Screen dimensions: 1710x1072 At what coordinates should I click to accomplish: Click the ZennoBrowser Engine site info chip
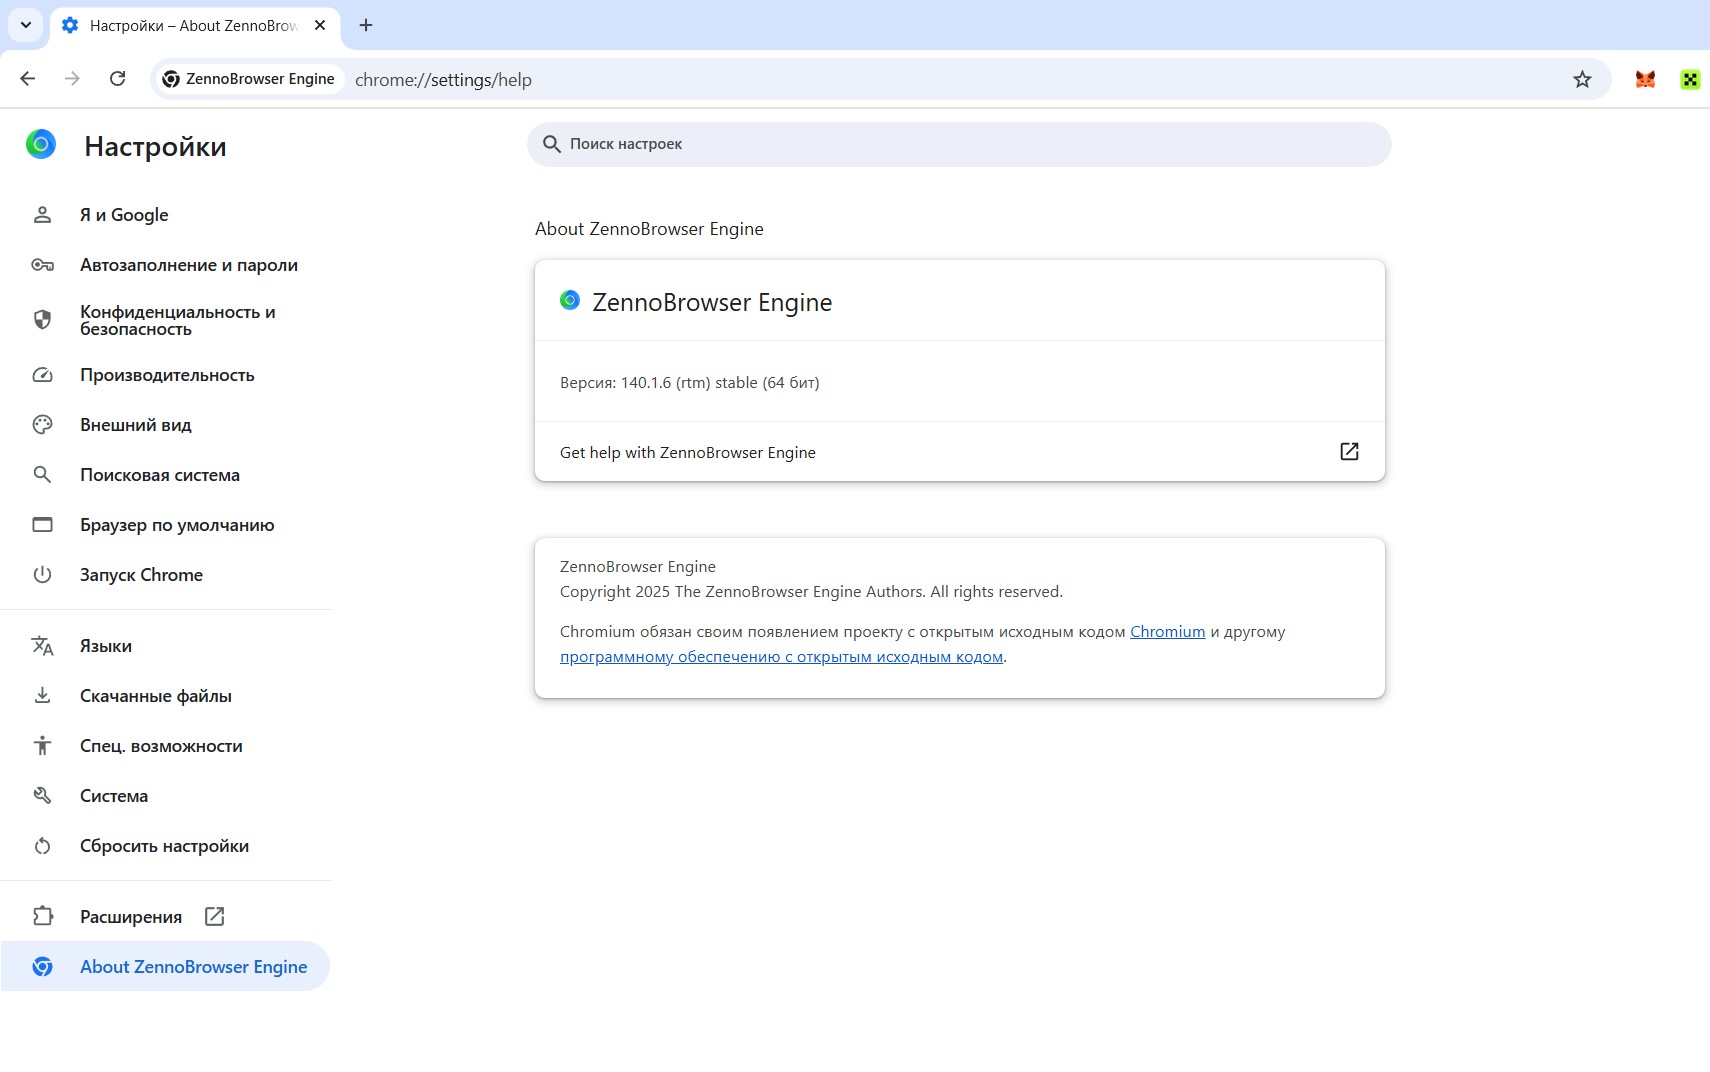[249, 79]
